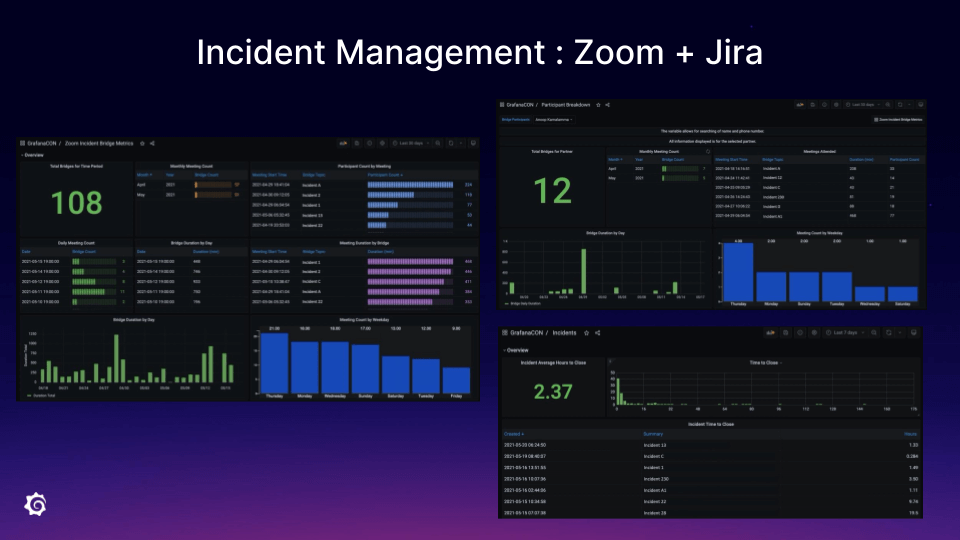Click the 108 total bridges stat value
960x540 pixels.
[76, 203]
